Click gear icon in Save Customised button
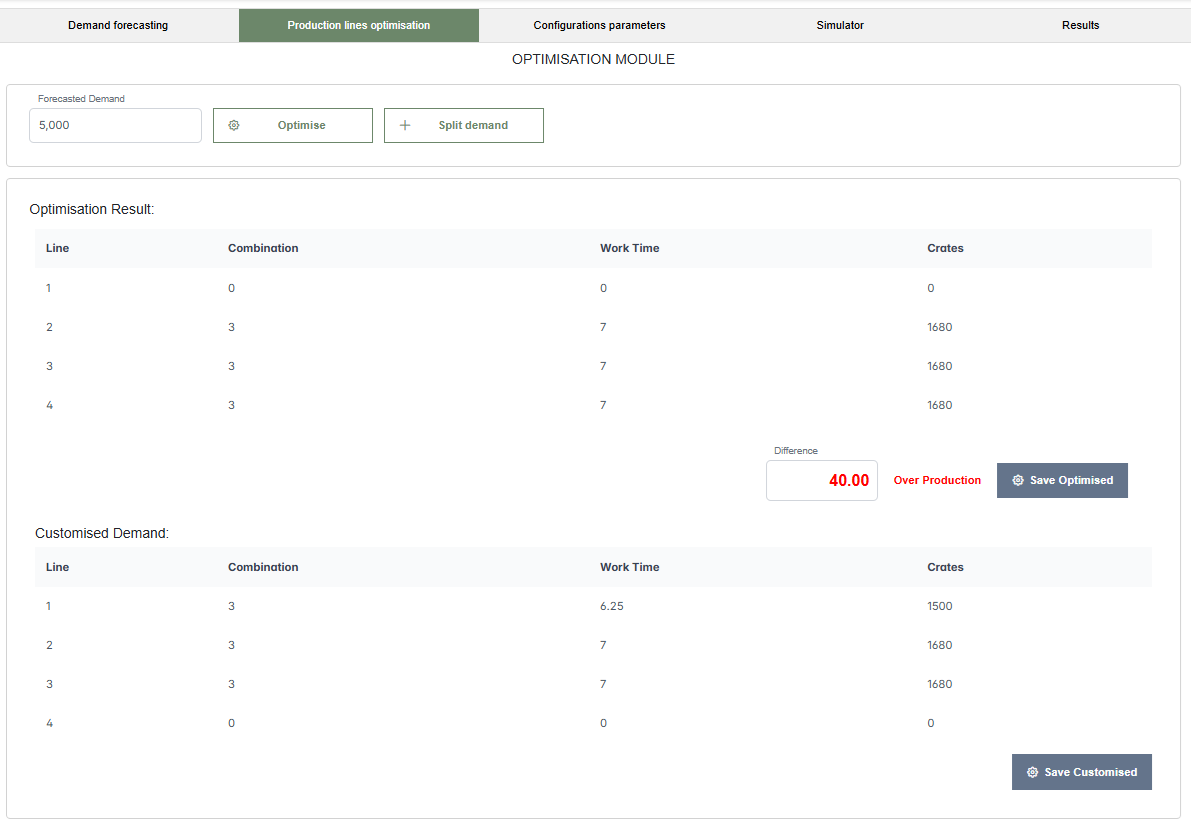The height and width of the screenshot is (824, 1191). coord(1032,773)
